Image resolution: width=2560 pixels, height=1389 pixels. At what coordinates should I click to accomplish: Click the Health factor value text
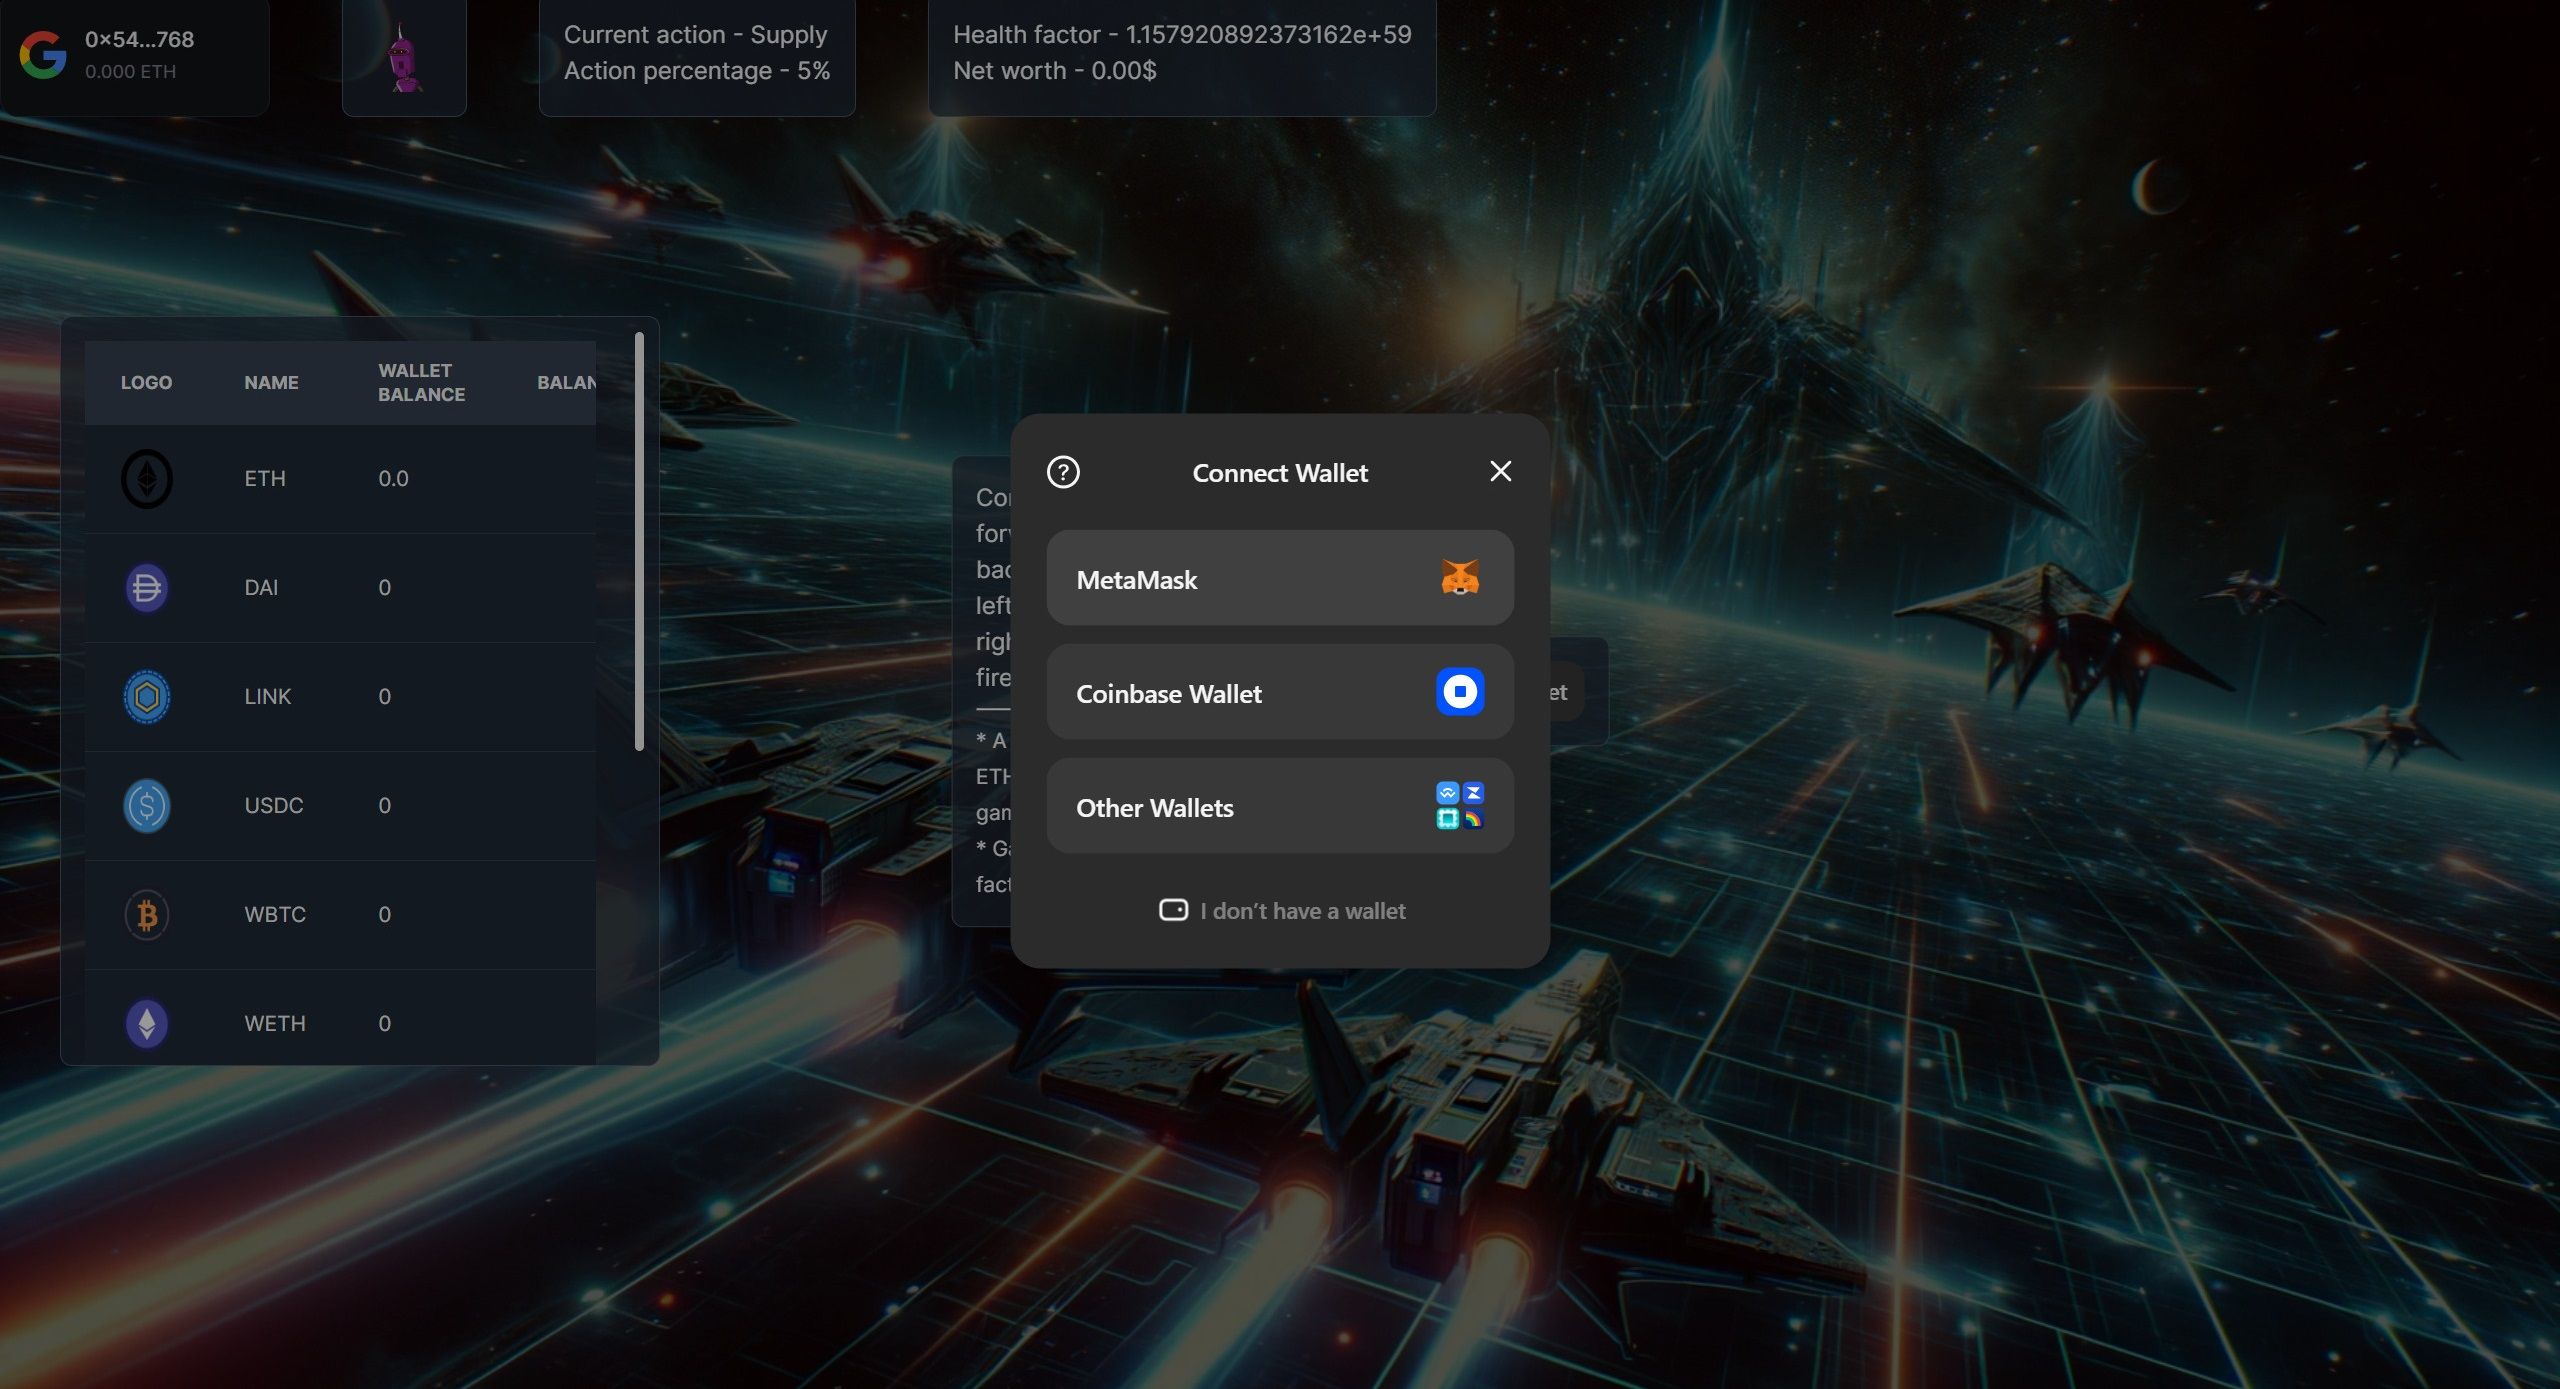coord(1182,35)
